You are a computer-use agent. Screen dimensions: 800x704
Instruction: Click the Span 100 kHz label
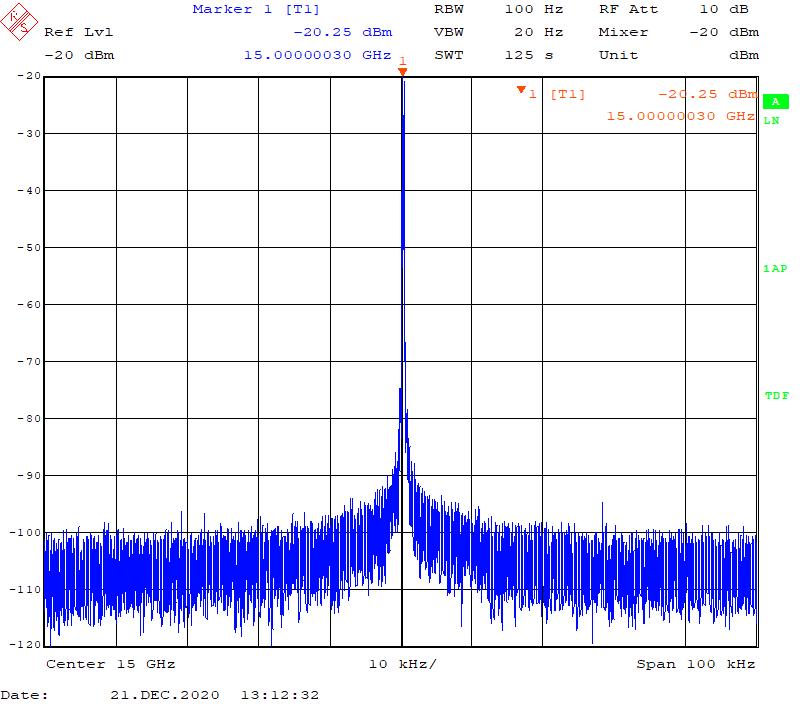point(695,664)
